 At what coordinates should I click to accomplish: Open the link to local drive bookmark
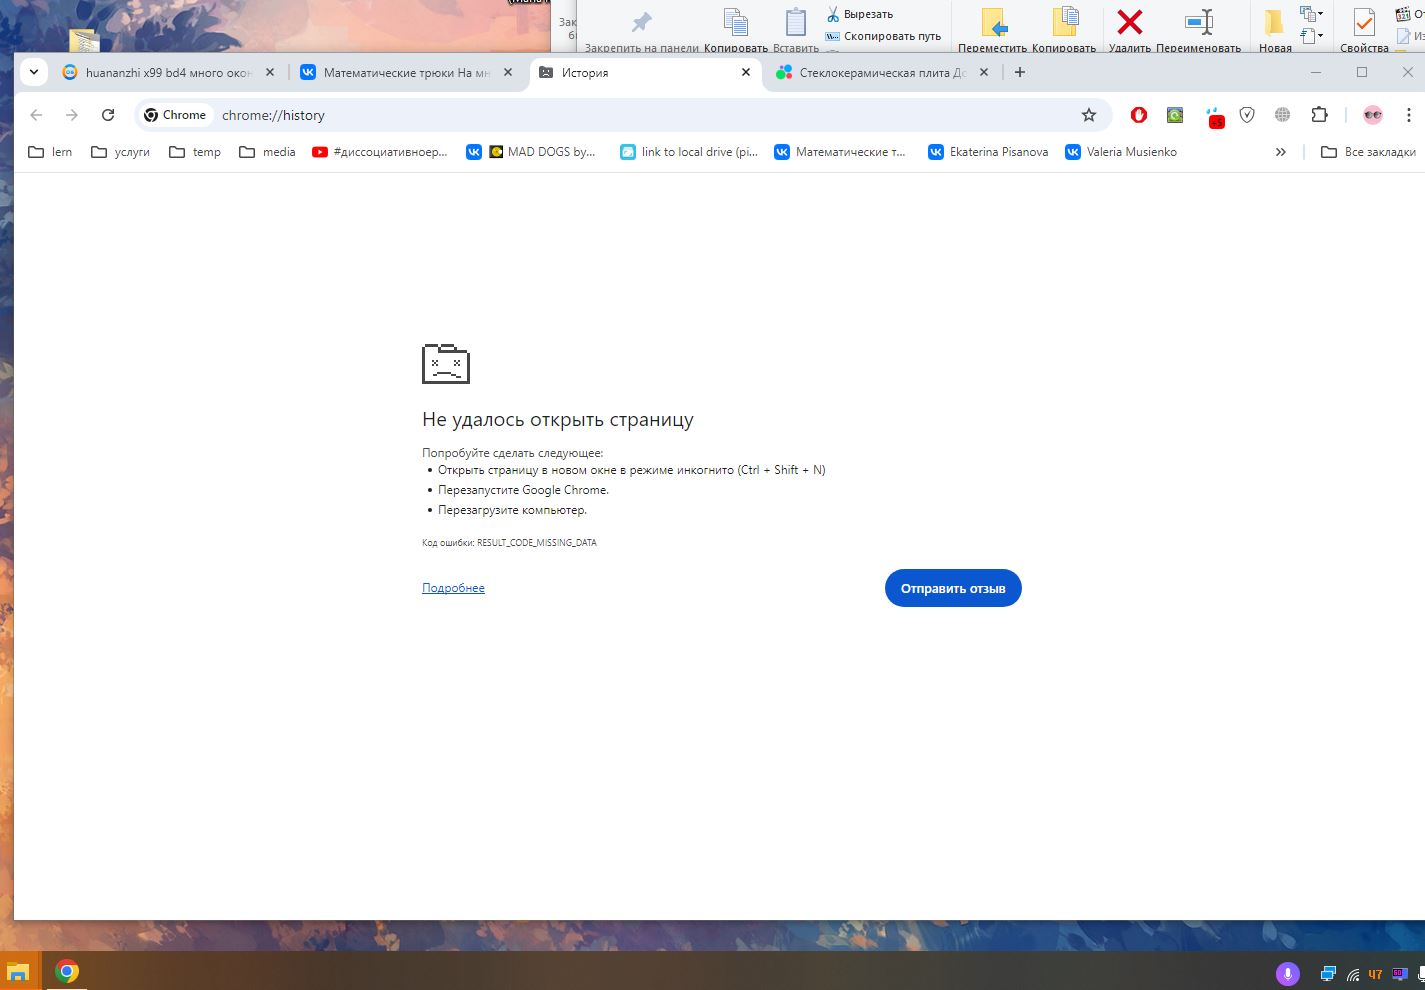(x=689, y=152)
